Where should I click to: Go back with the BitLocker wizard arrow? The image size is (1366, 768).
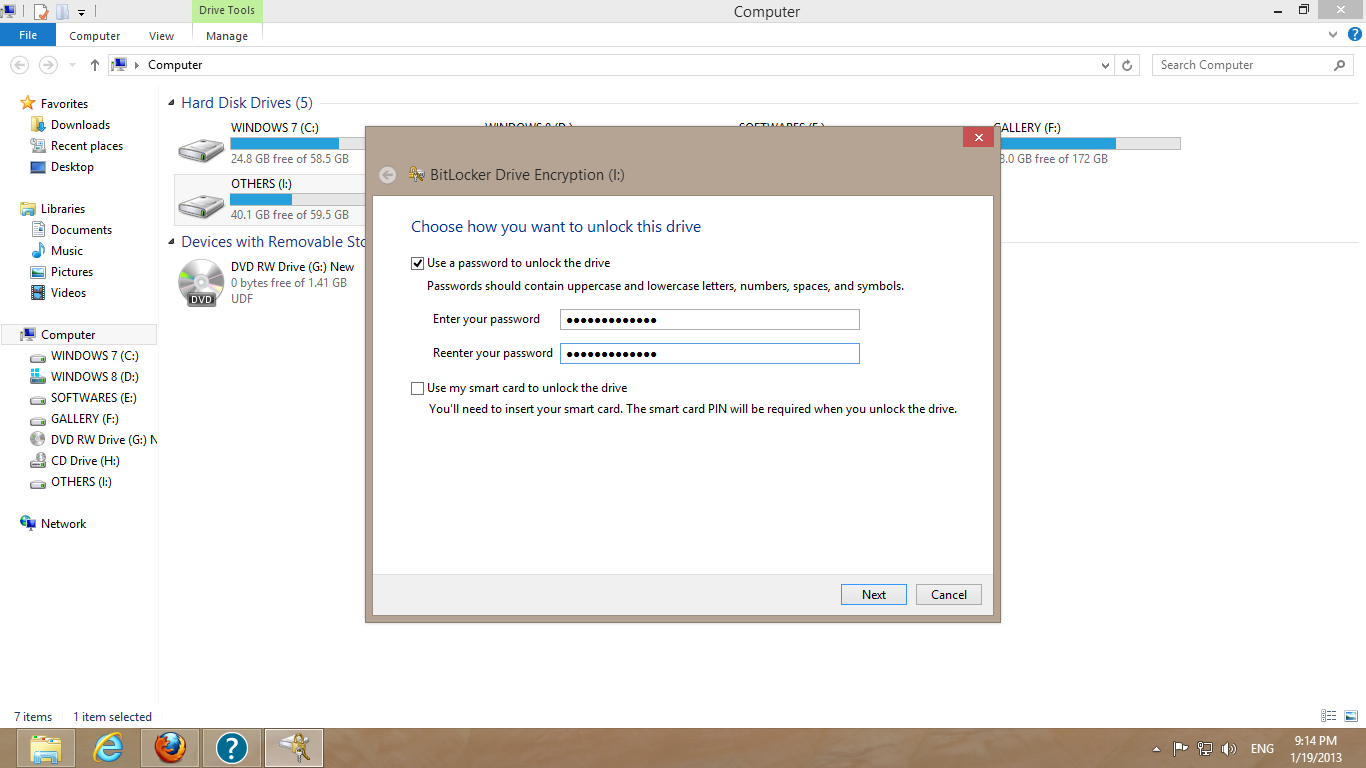point(388,175)
